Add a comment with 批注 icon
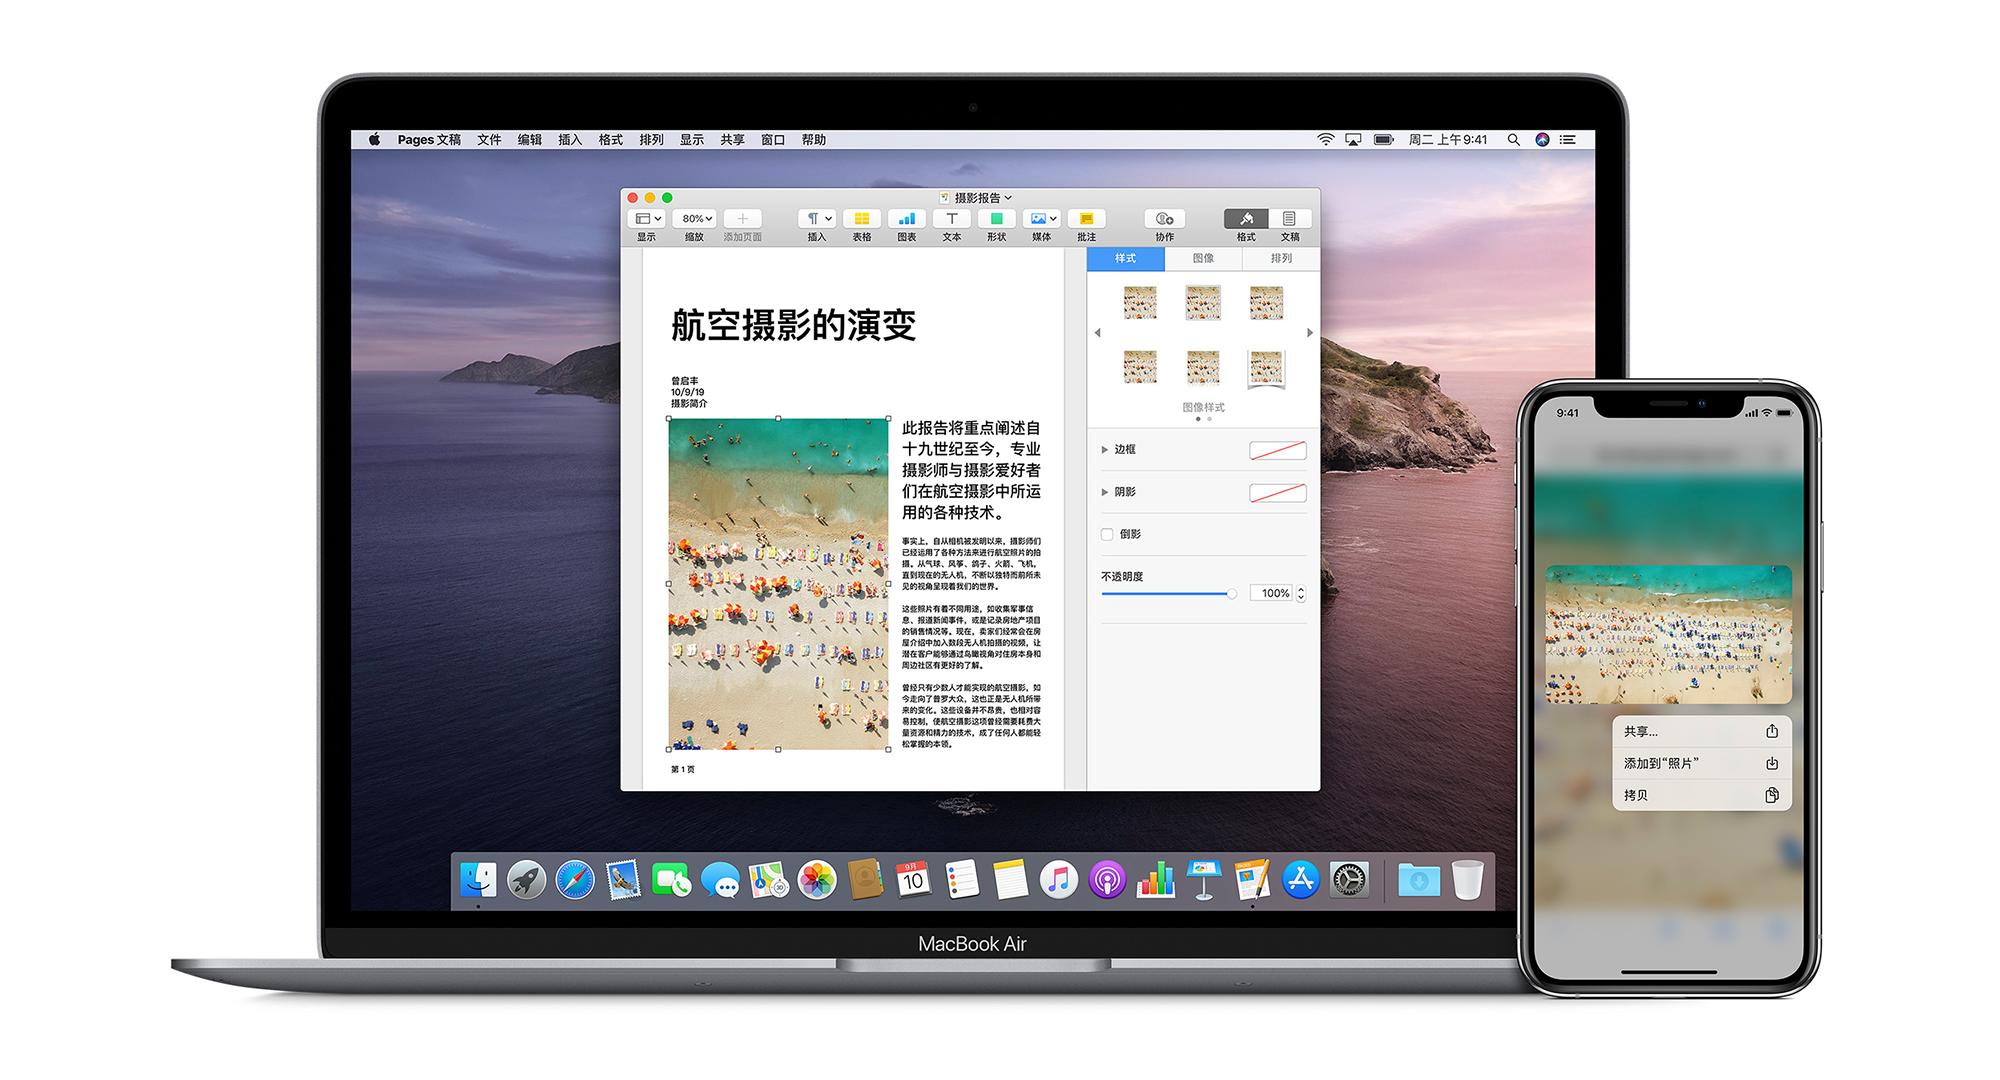 (1086, 219)
